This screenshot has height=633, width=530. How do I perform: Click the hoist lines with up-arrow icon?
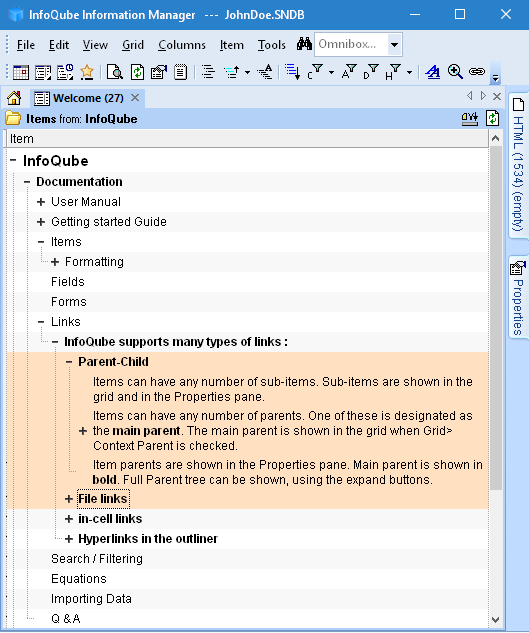click(x=232, y=73)
